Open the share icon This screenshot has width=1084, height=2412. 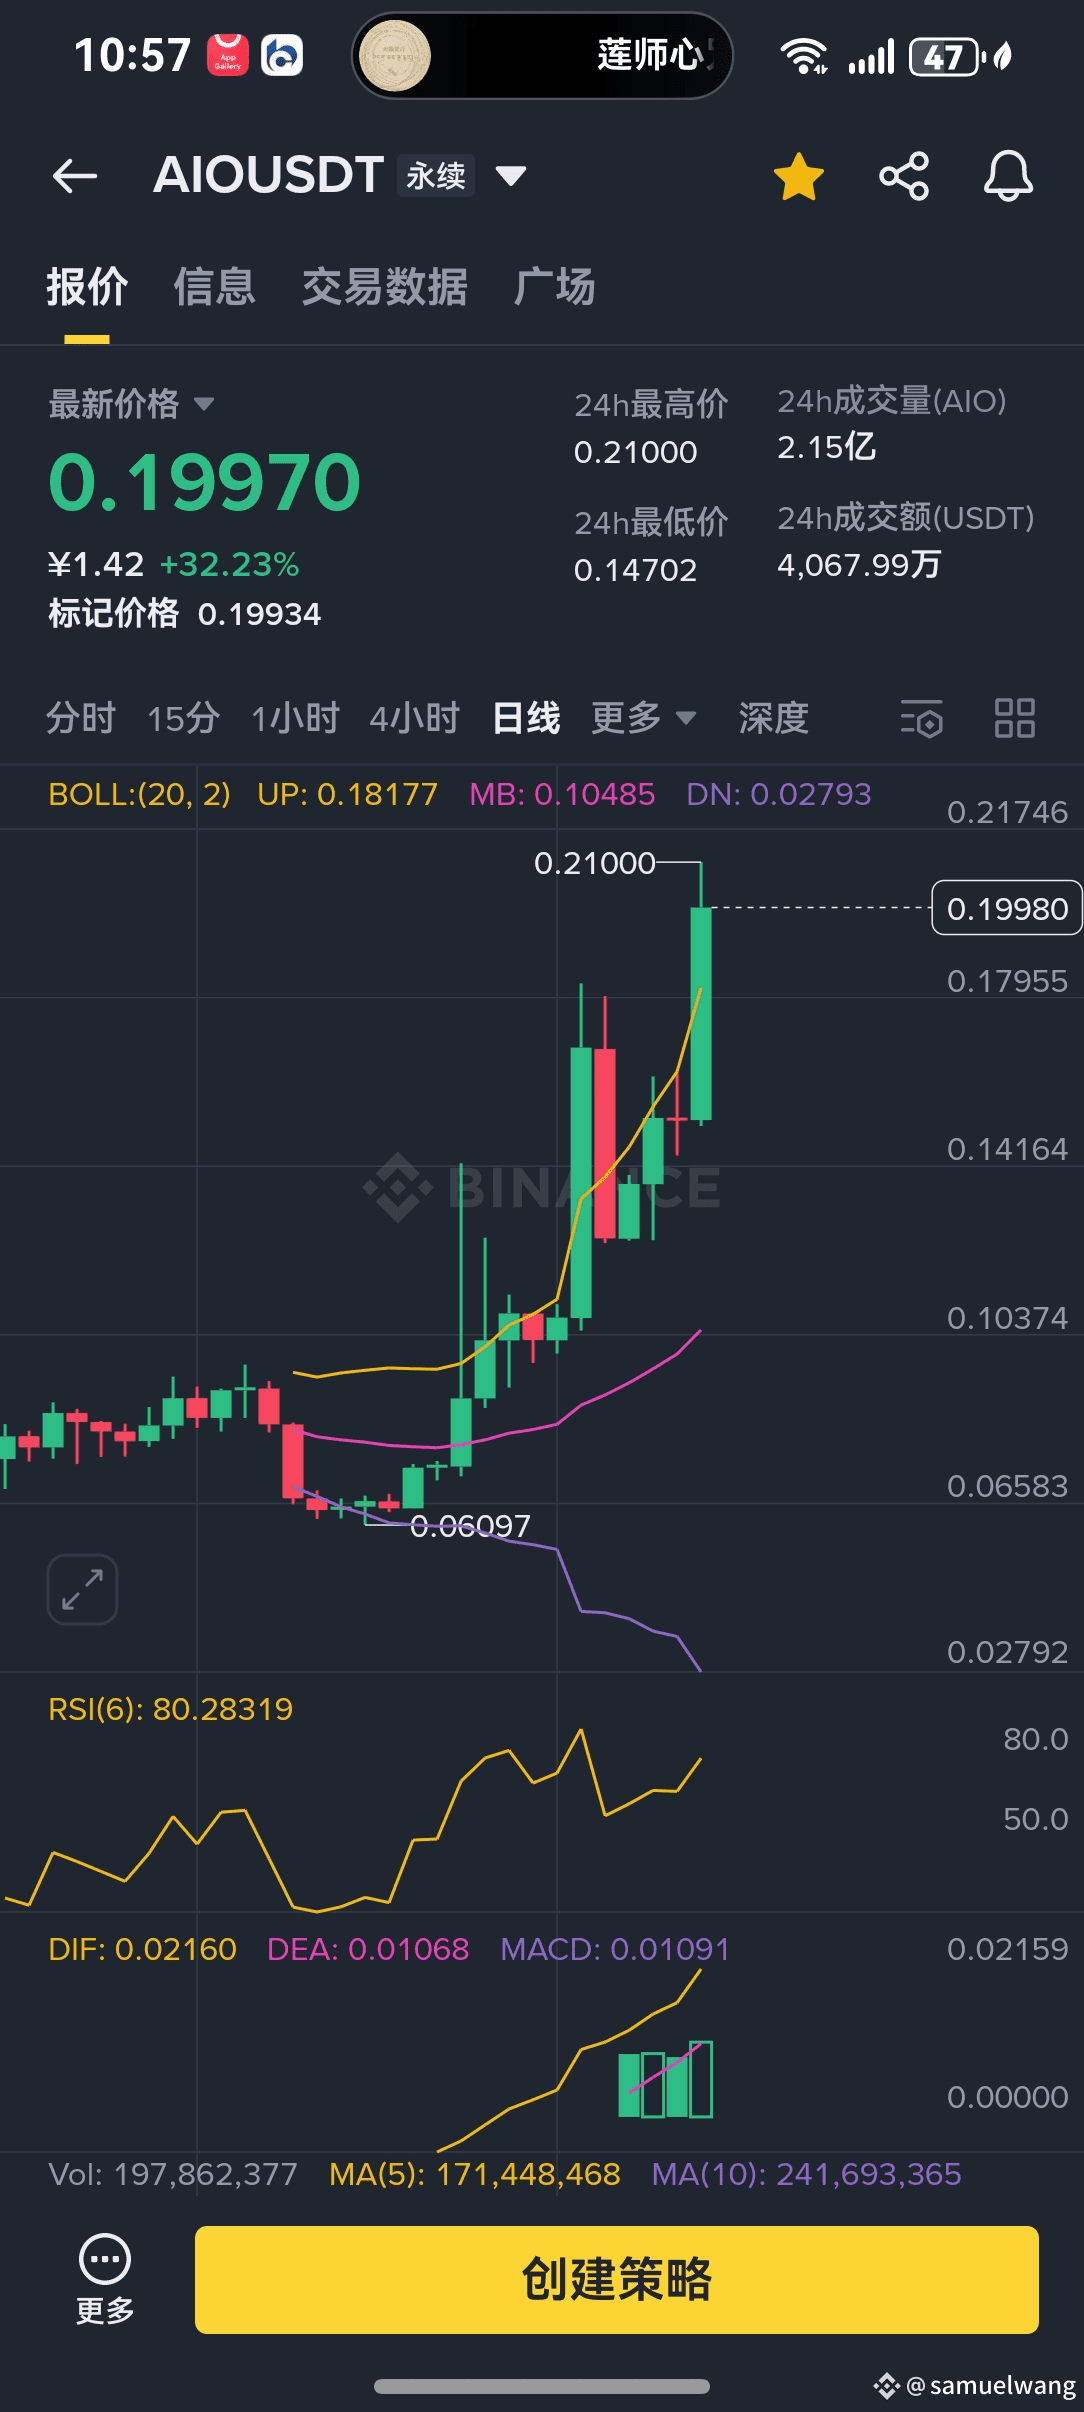coord(904,176)
